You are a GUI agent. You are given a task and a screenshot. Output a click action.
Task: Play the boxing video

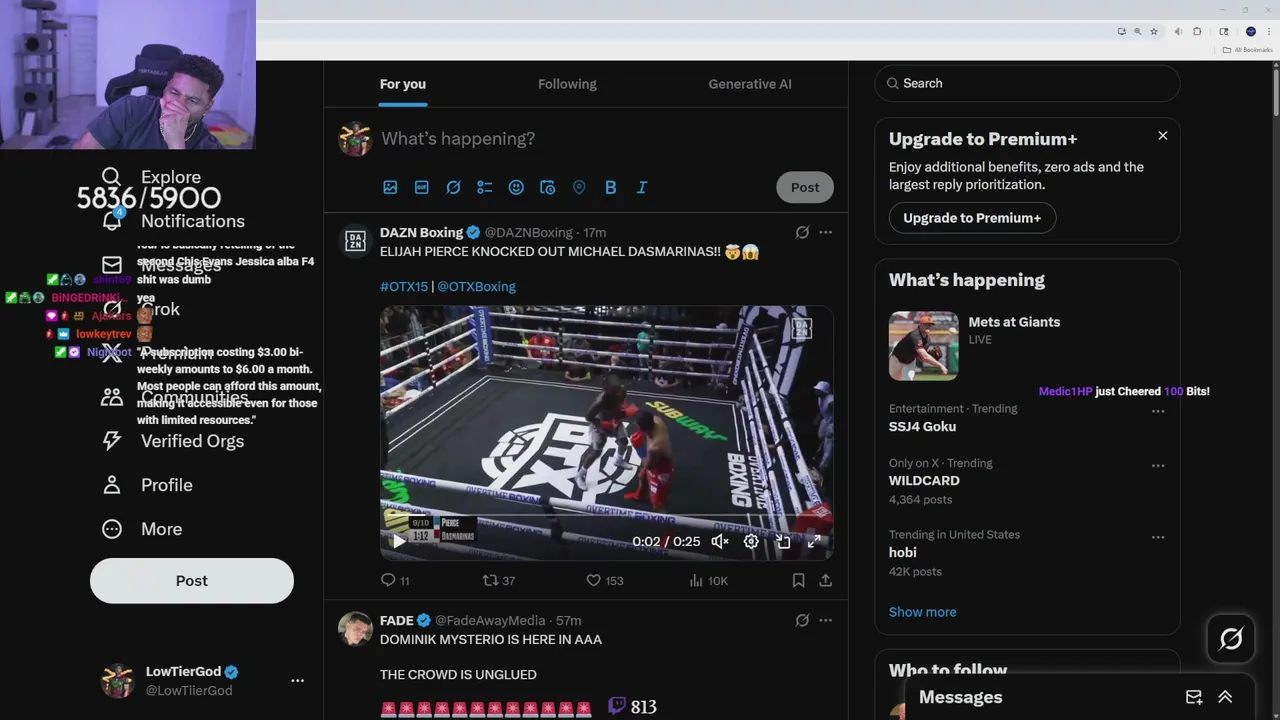click(x=399, y=541)
